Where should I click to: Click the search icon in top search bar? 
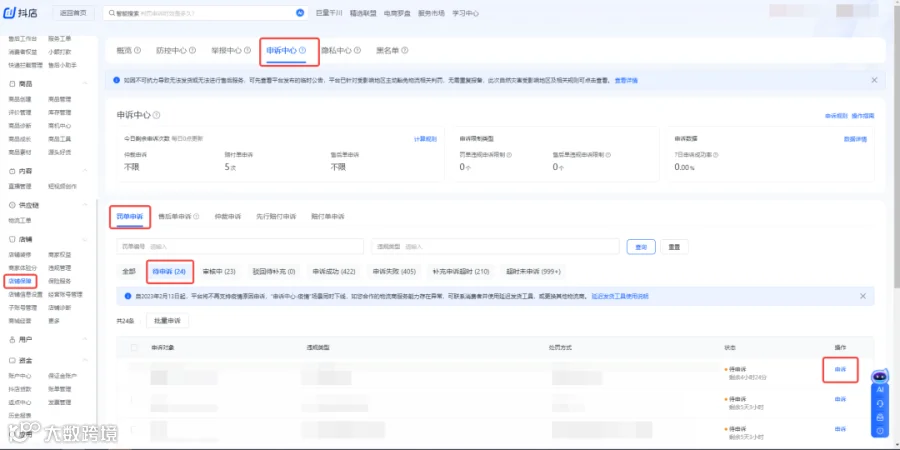(x=111, y=13)
